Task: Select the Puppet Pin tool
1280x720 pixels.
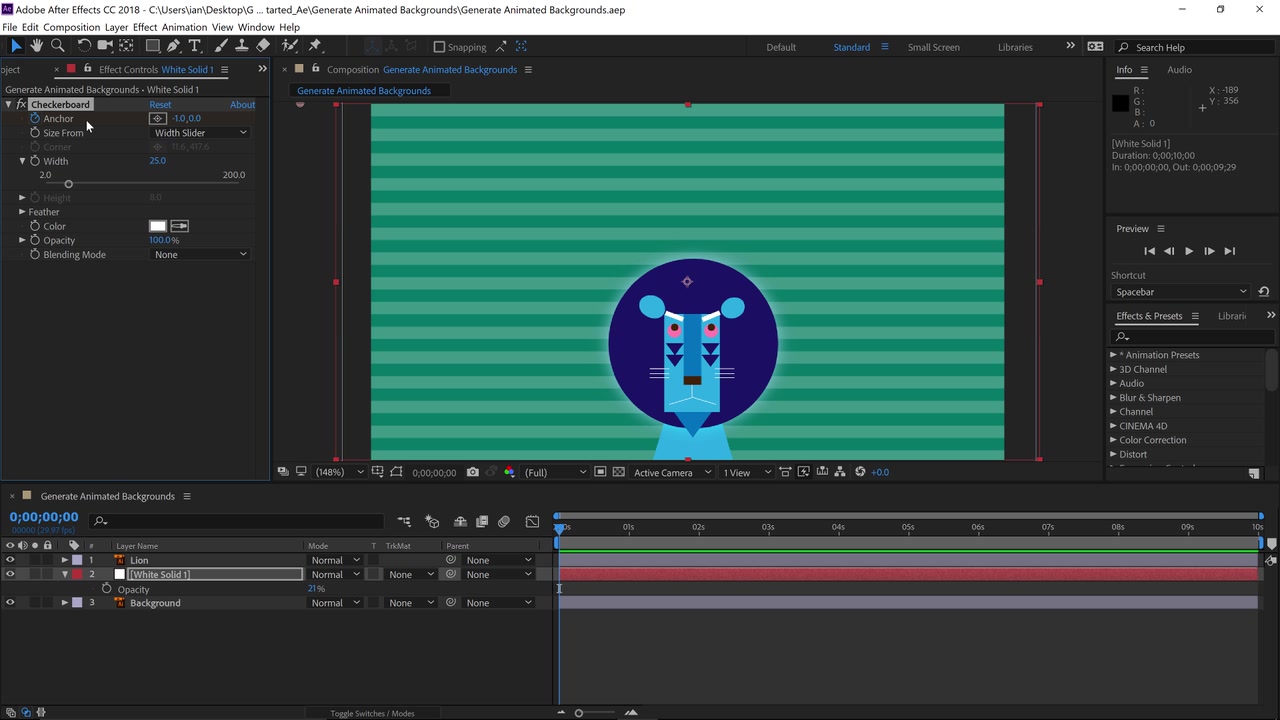Action: [x=315, y=46]
